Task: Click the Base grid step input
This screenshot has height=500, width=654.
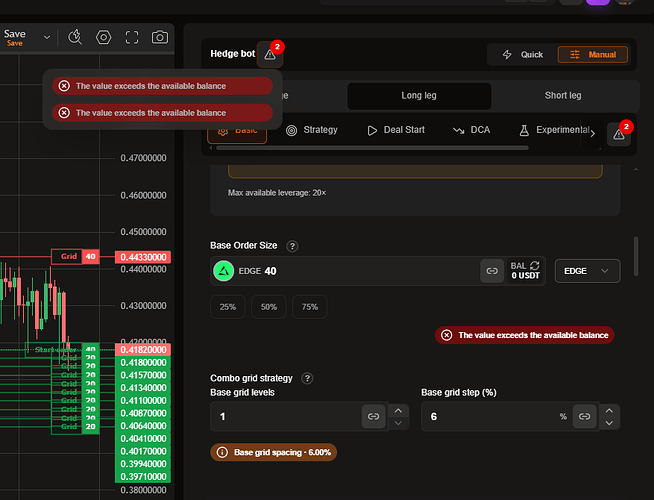Action: (x=497, y=417)
